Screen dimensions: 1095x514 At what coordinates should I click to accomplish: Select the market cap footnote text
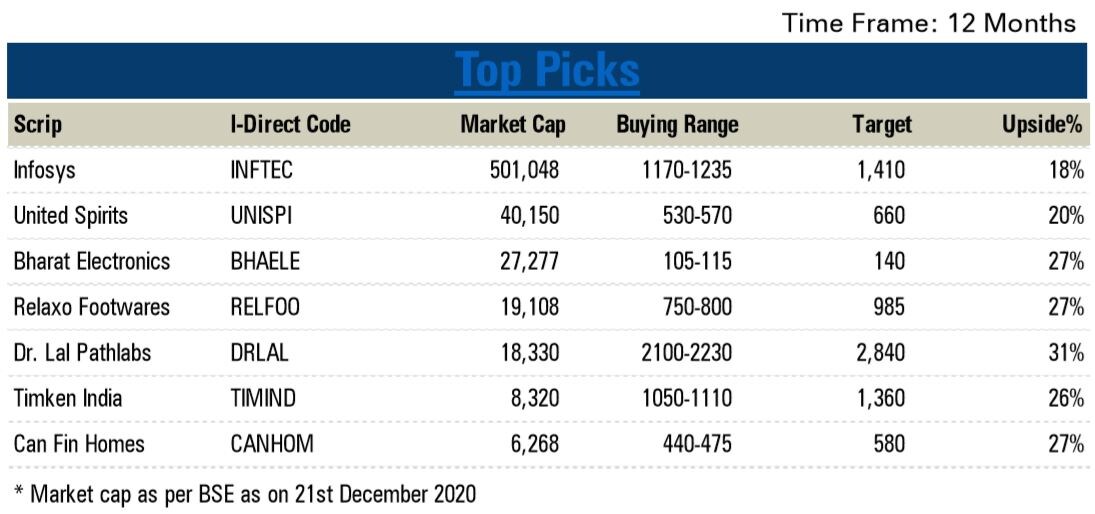point(245,493)
